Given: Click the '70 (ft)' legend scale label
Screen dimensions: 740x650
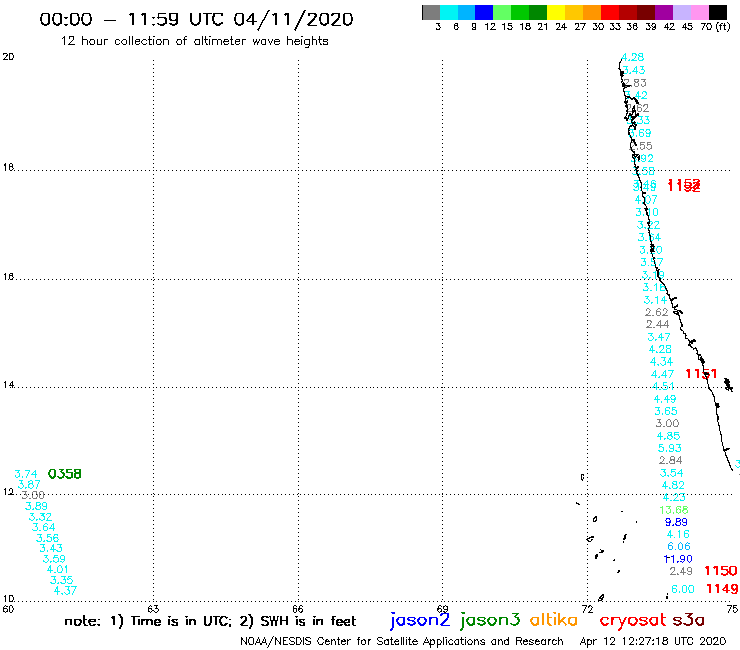Looking at the screenshot, I should 715,27.
